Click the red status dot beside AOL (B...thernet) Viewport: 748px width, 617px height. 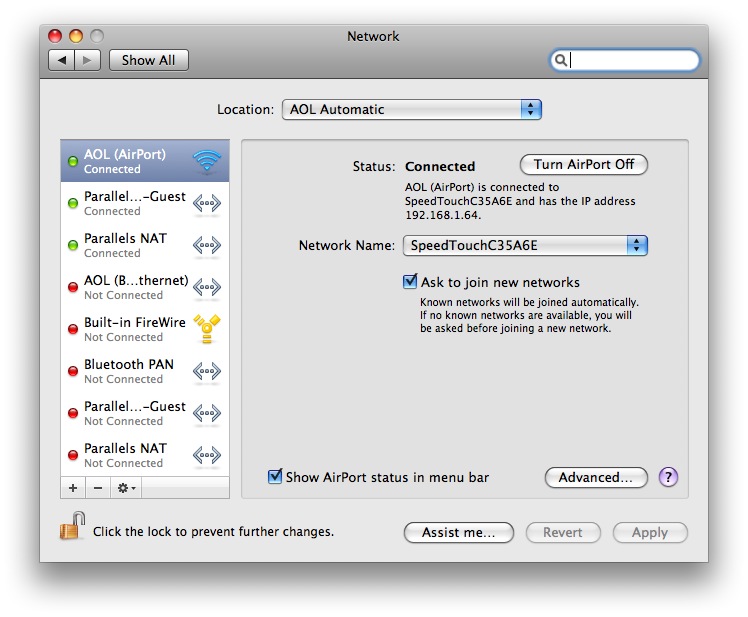pyautogui.click(x=73, y=287)
